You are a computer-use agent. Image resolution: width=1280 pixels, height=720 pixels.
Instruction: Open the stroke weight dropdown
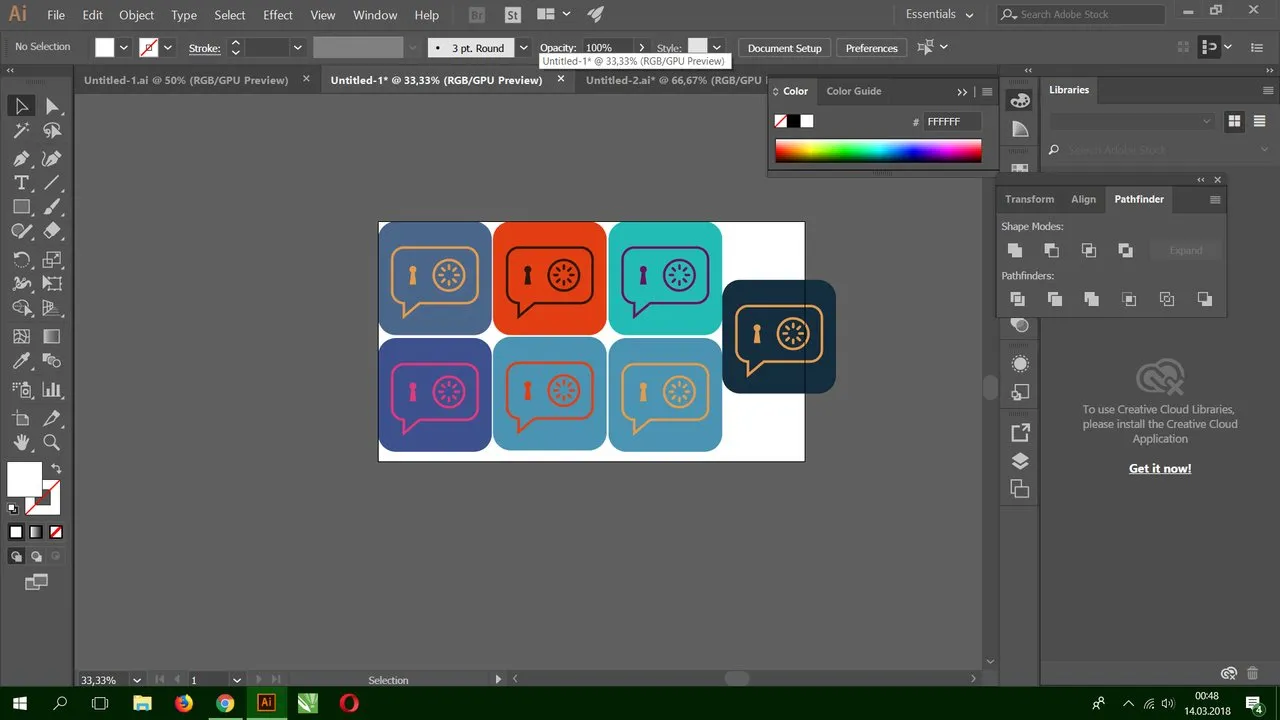tap(297, 47)
